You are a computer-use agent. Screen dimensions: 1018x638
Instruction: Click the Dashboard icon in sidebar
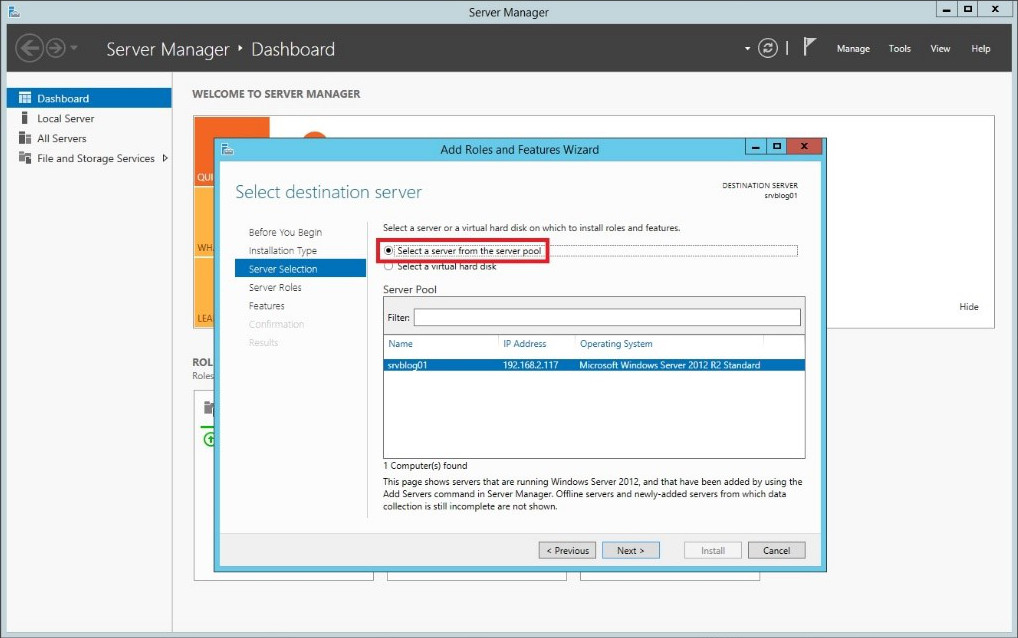coord(25,98)
